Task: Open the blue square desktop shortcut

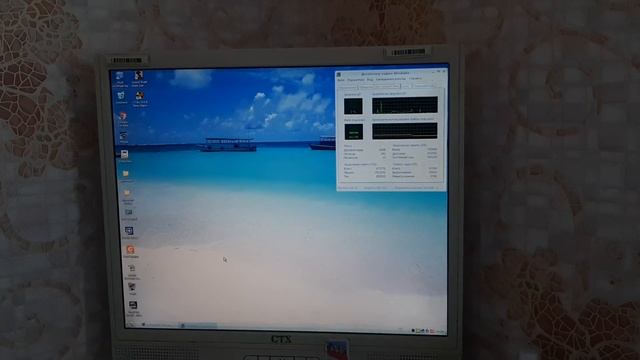Action: pos(129,231)
